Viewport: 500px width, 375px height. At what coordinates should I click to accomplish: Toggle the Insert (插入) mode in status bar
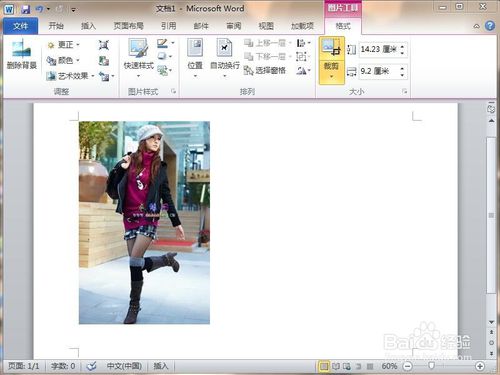161,366
